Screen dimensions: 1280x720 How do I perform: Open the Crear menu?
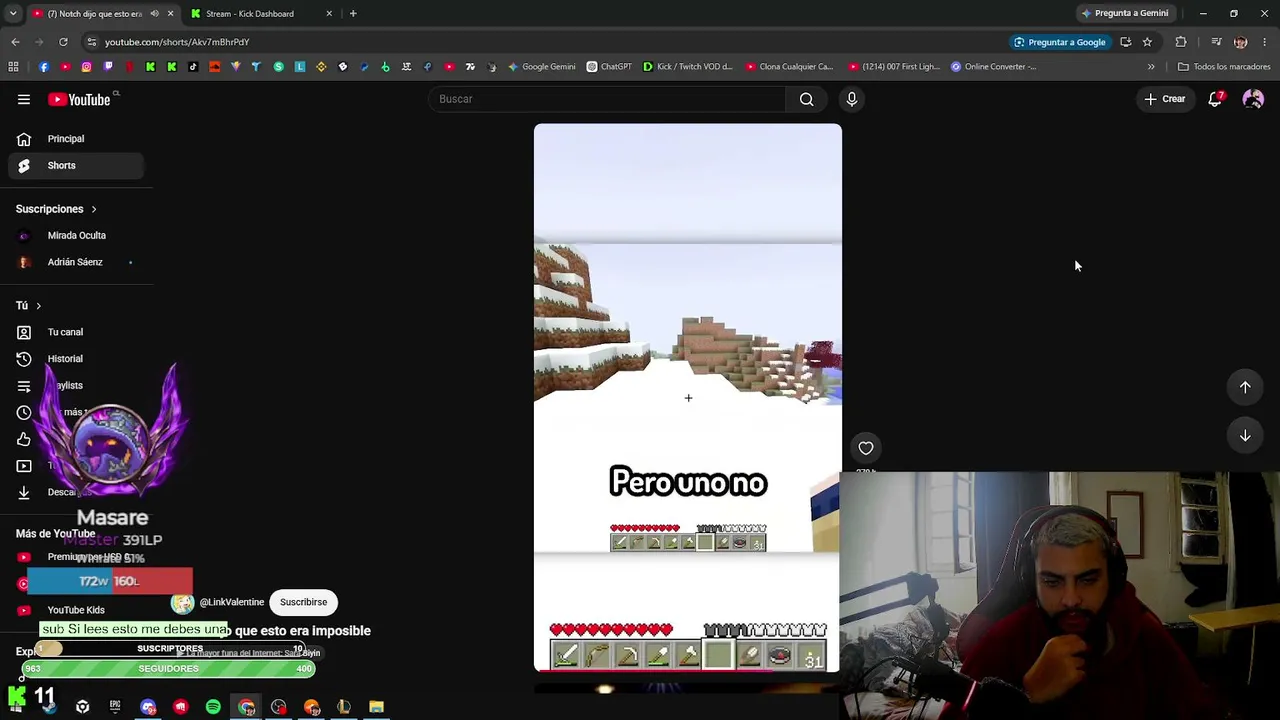1165,99
